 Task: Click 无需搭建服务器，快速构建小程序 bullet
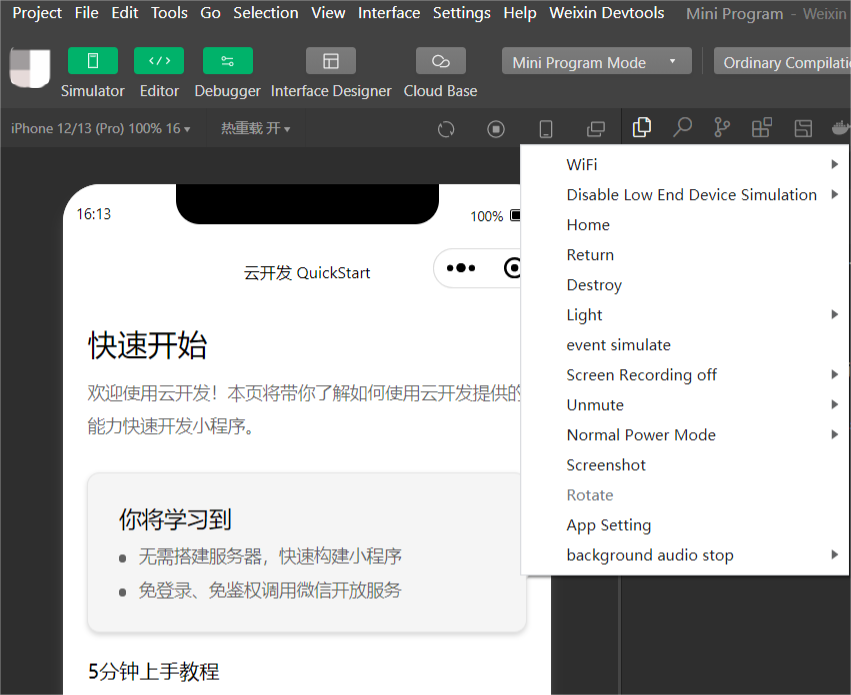(x=270, y=556)
